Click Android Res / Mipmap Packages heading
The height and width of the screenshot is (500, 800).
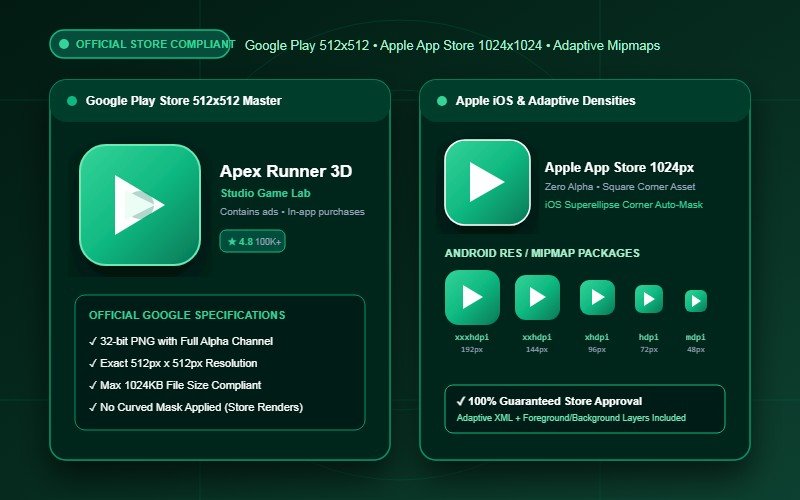542,253
